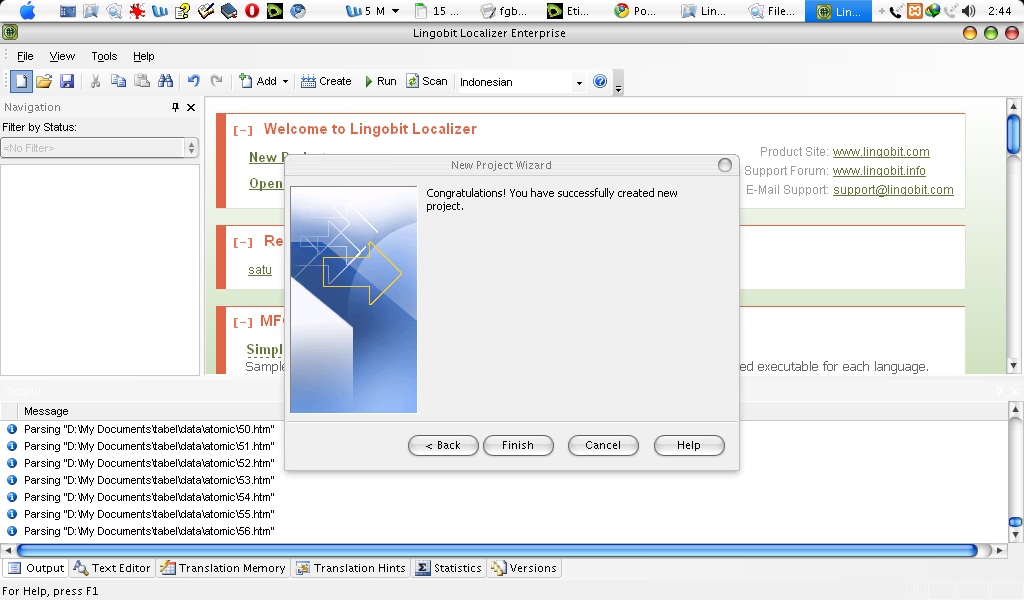Image resolution: width=1024 pixels, height=600 pixels.
Task: Cut the selection with the scissors icon
Action: (95, 82)
